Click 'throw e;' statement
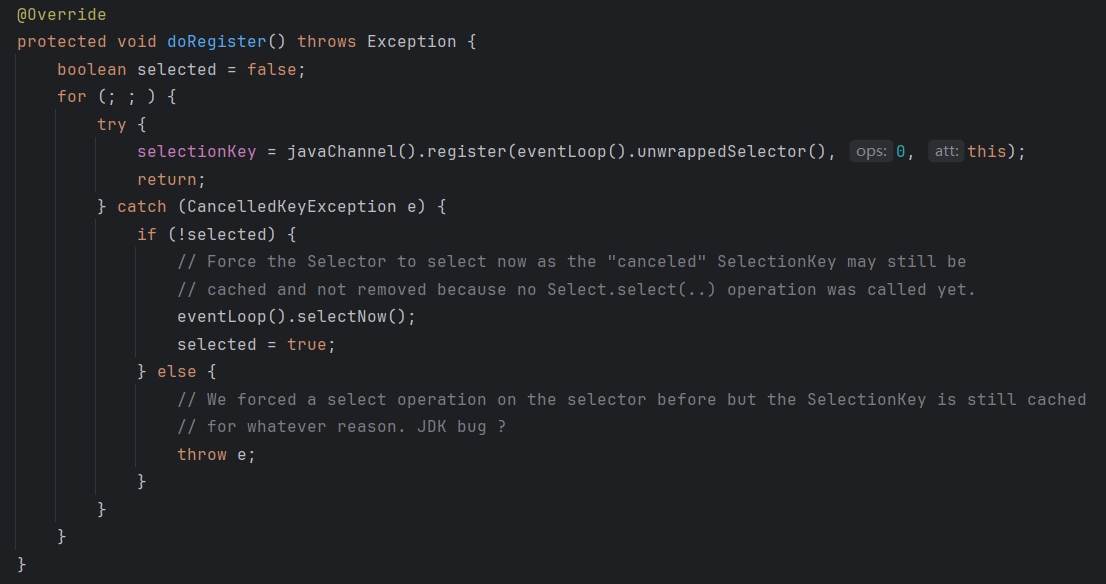Screen dimensions: 1106x584 click(x=216, y=454)
